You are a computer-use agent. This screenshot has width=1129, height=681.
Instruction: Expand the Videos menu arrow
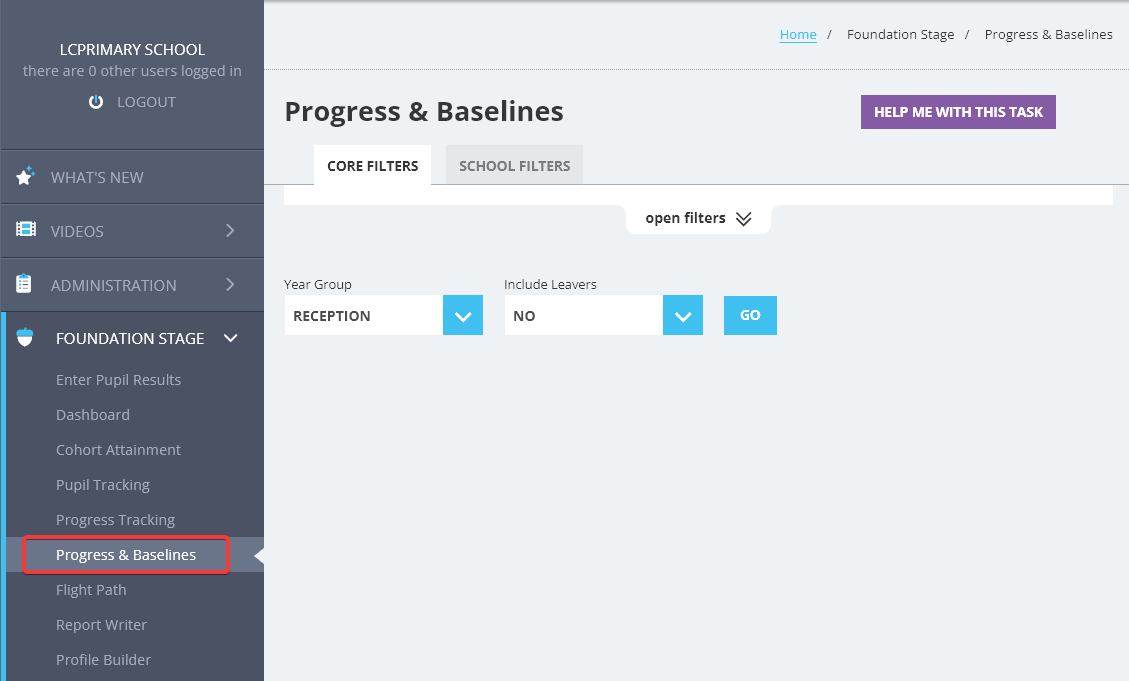[230, 230]
